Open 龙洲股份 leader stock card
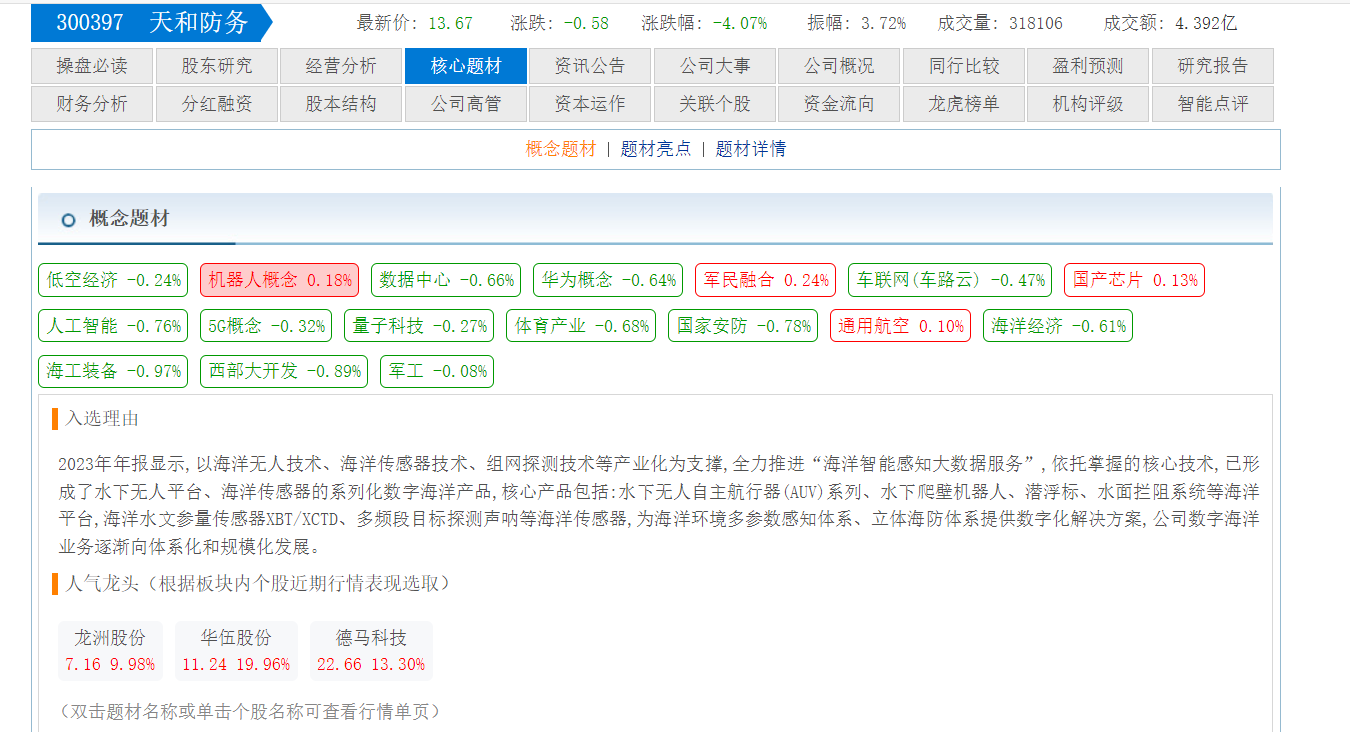This screenshot has width=1350, height=732. point(110,651)
